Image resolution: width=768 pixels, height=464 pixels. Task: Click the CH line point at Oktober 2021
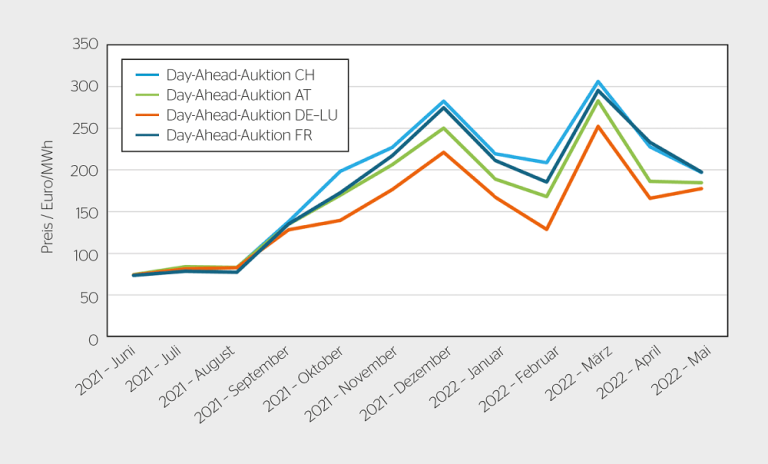pos(340,172)
